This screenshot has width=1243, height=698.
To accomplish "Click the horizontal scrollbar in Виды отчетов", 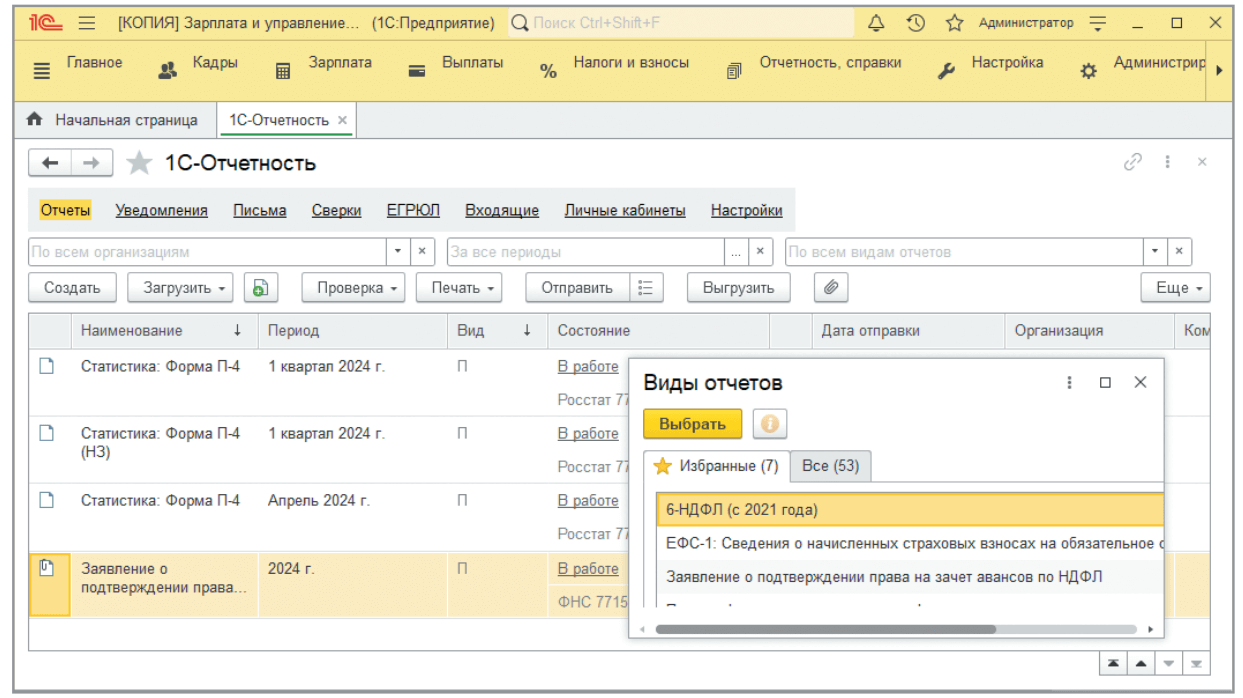I will tap(825, 630).
